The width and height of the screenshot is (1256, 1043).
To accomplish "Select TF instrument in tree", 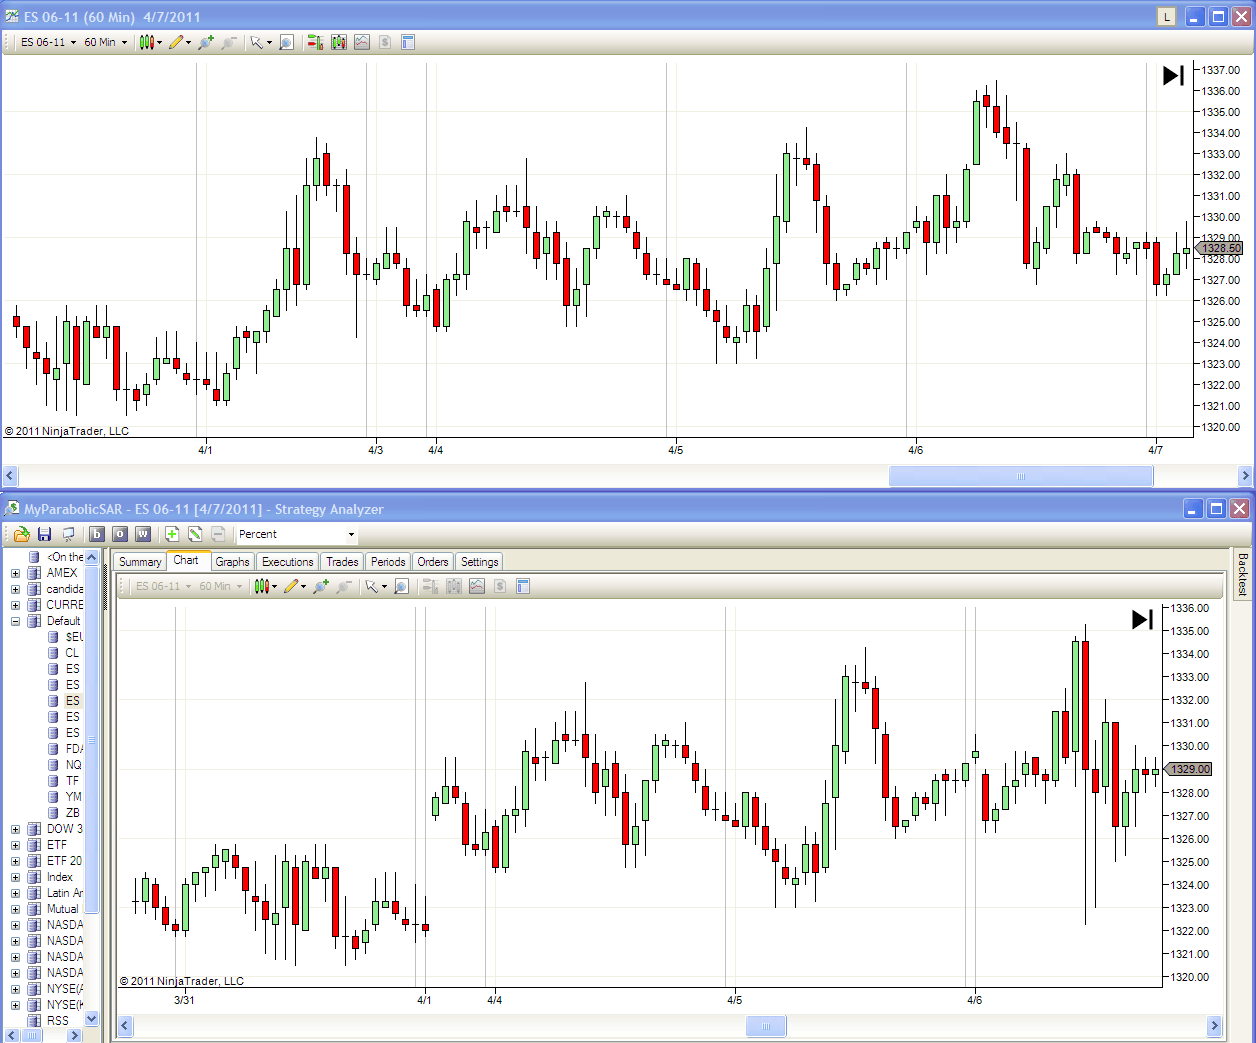I will [72, 781].
